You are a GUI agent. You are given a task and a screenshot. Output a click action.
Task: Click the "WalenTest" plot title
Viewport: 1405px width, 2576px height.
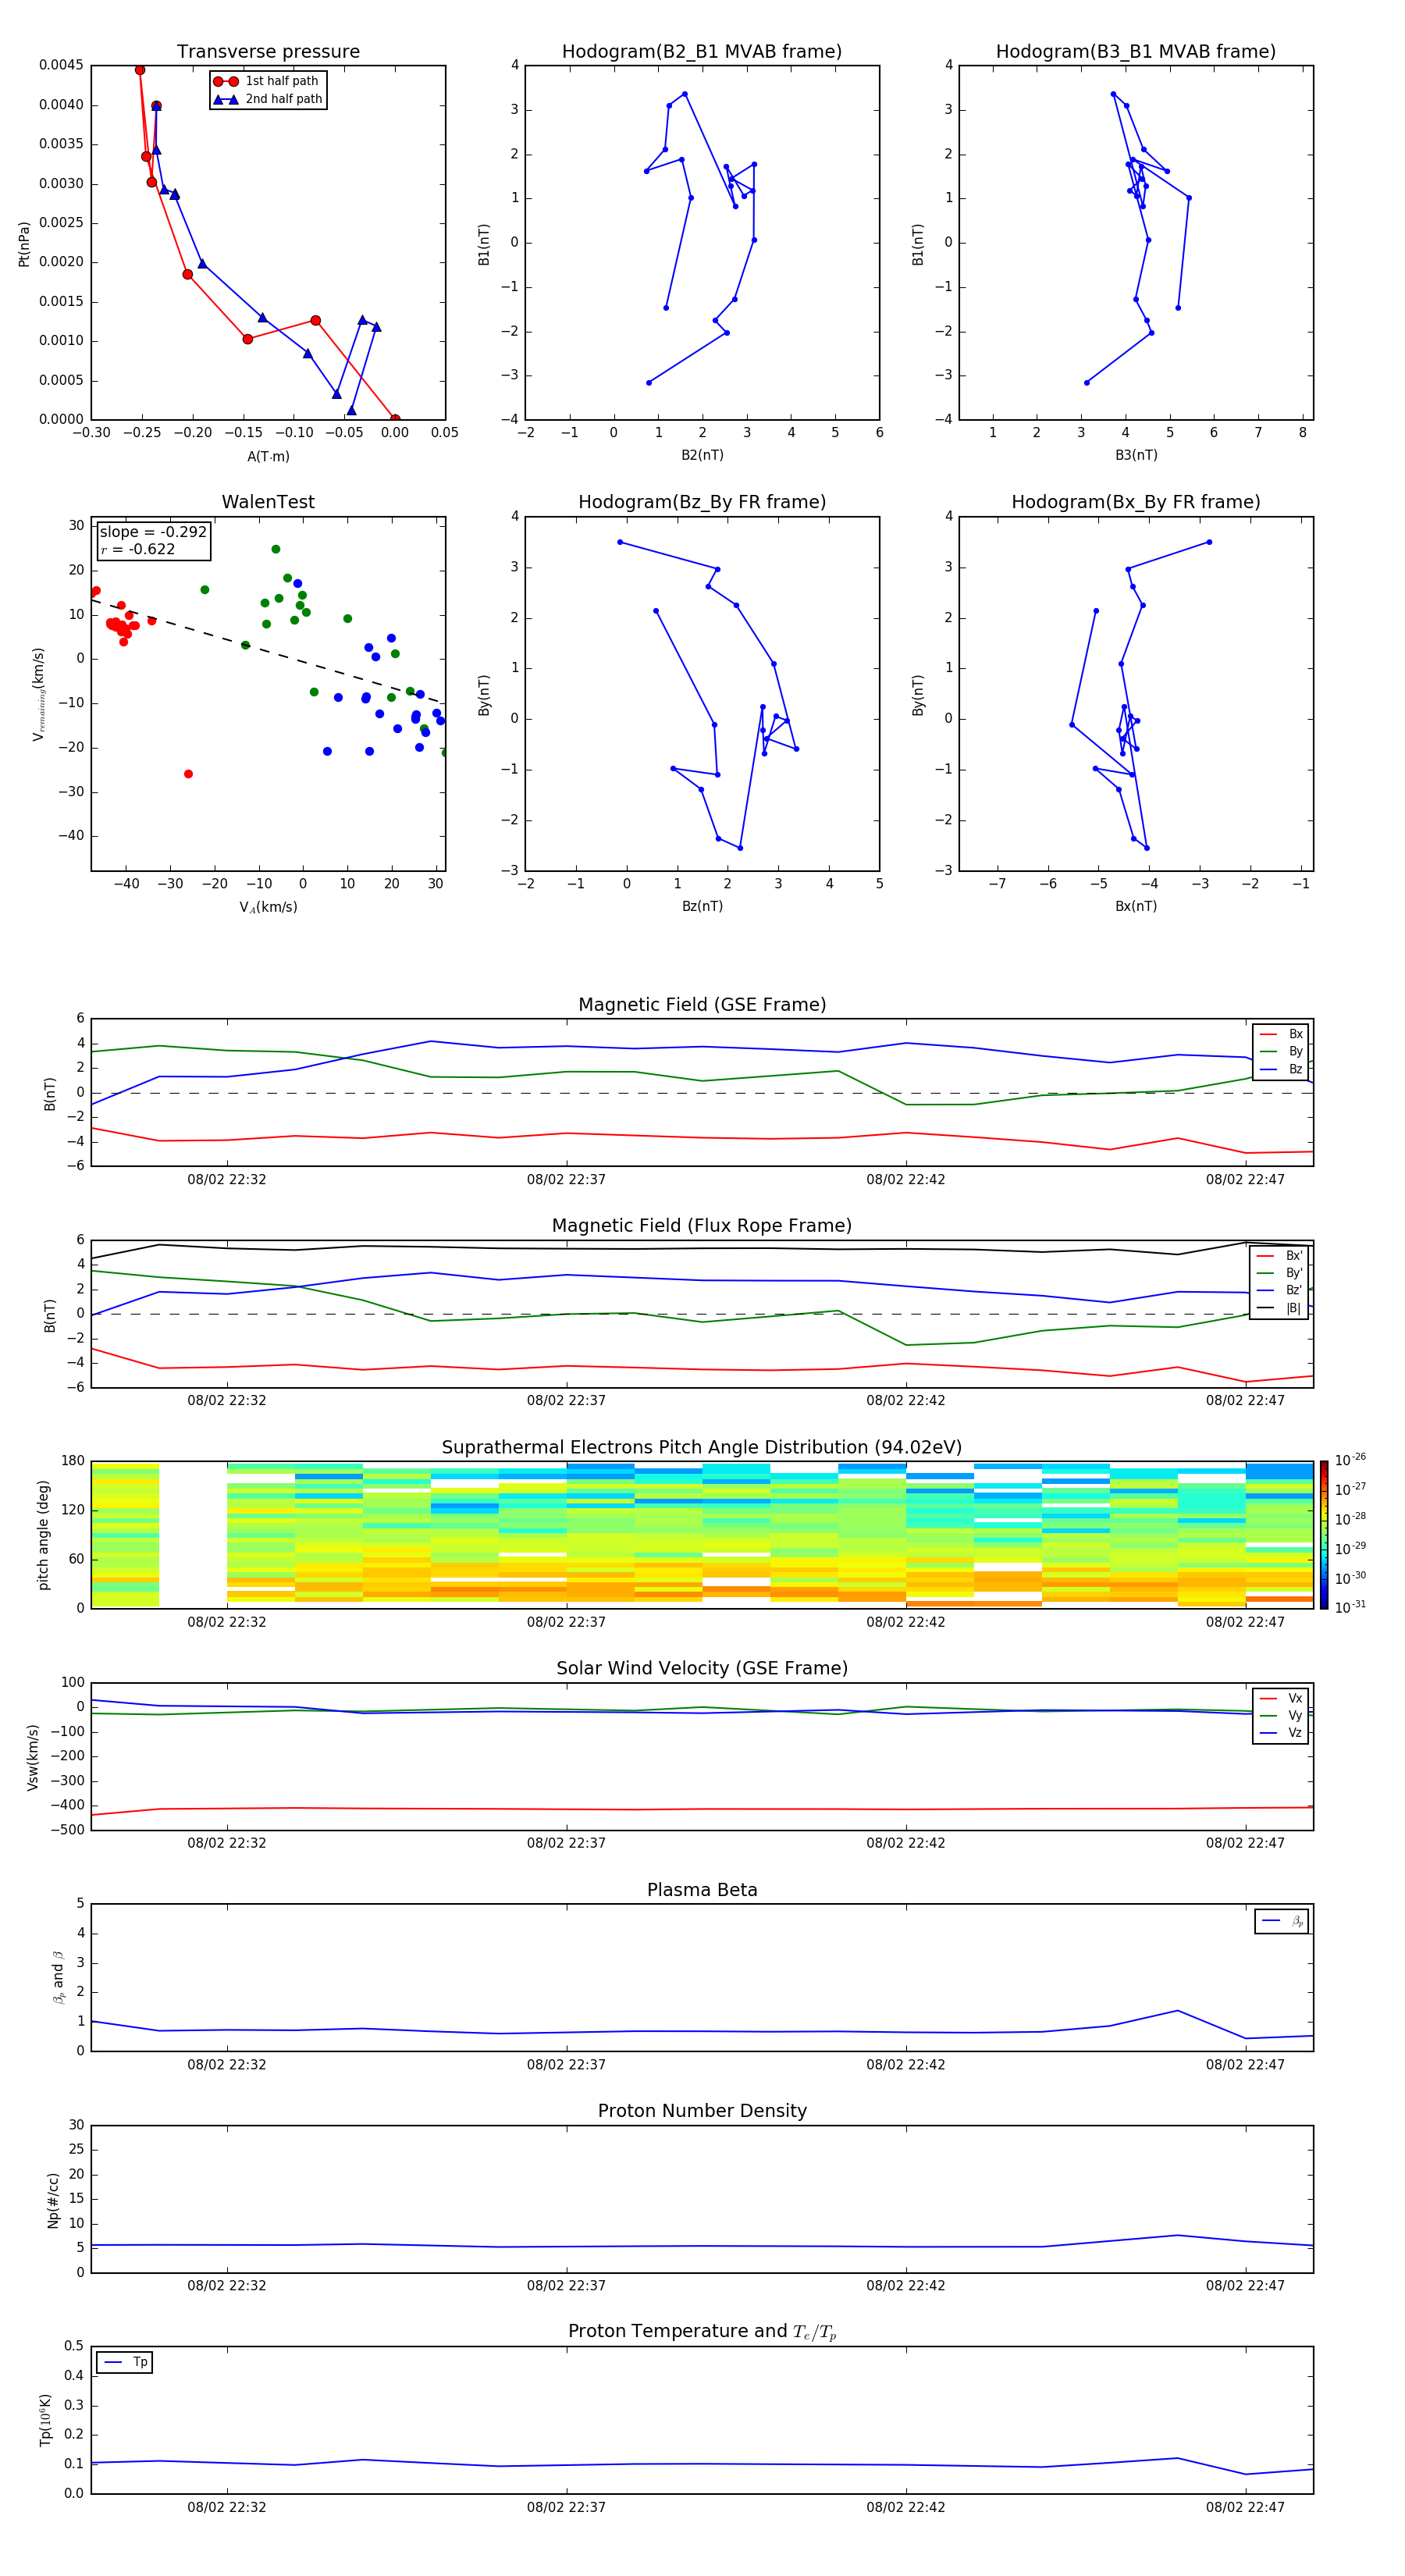tap(268, 502)
